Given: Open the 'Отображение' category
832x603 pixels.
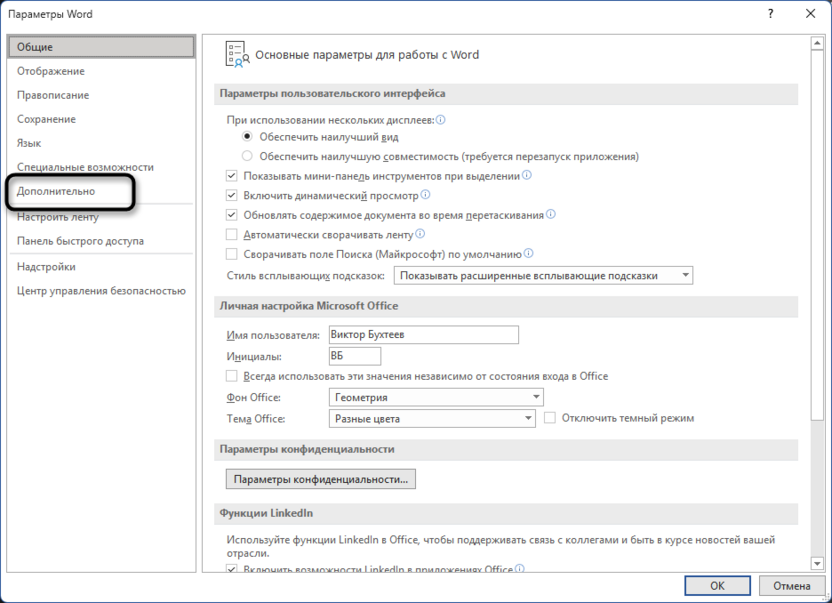Looking at the screenshot, I should (x=101, y=71).
